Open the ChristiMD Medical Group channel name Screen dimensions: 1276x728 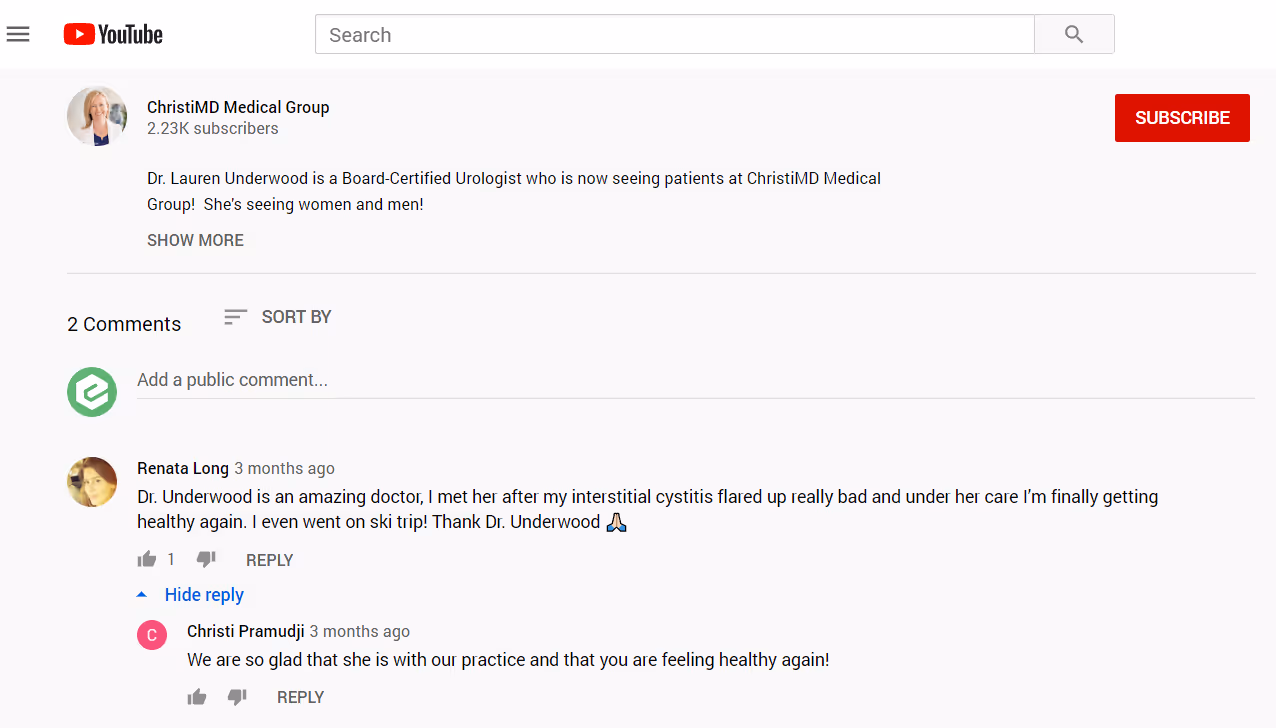238,107
